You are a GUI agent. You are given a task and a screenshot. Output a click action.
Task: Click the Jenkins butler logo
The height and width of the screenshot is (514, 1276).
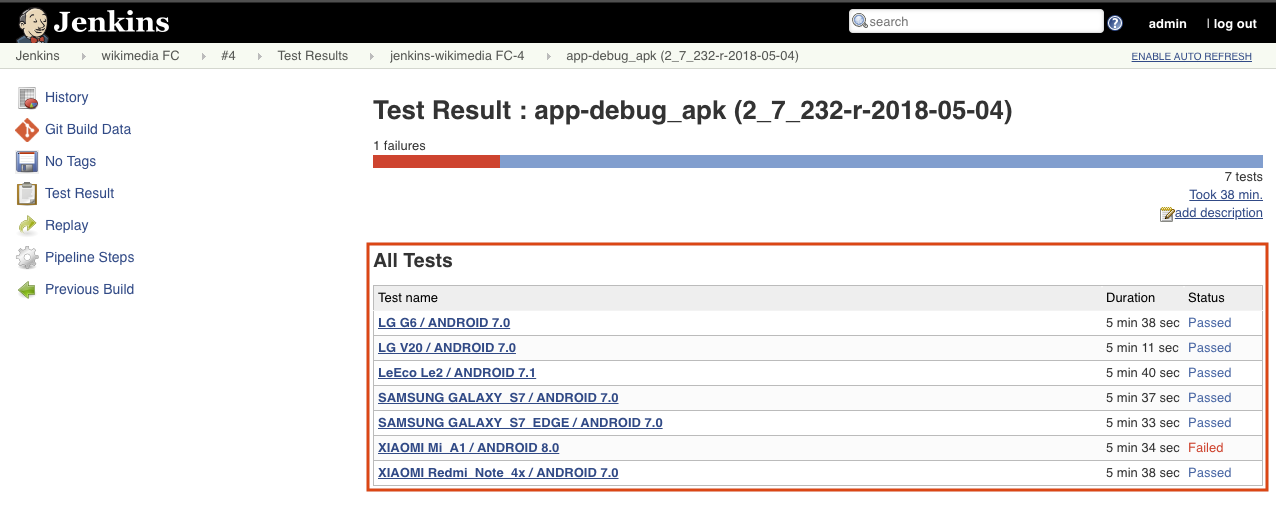point(34,22)
